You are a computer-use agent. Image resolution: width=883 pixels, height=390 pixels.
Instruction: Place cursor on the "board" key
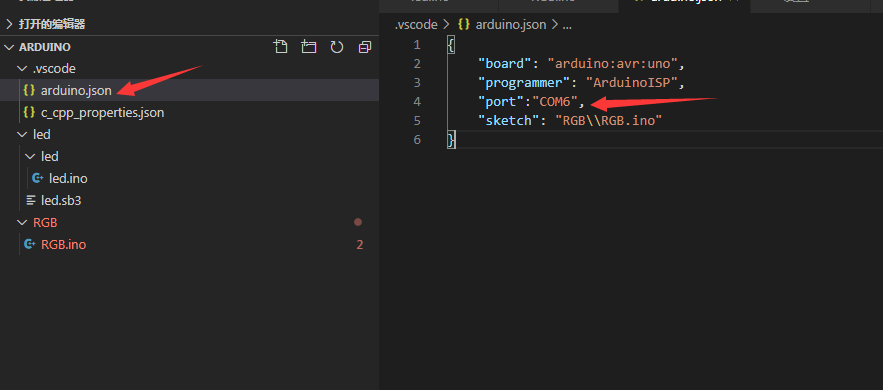click(505, 64)
